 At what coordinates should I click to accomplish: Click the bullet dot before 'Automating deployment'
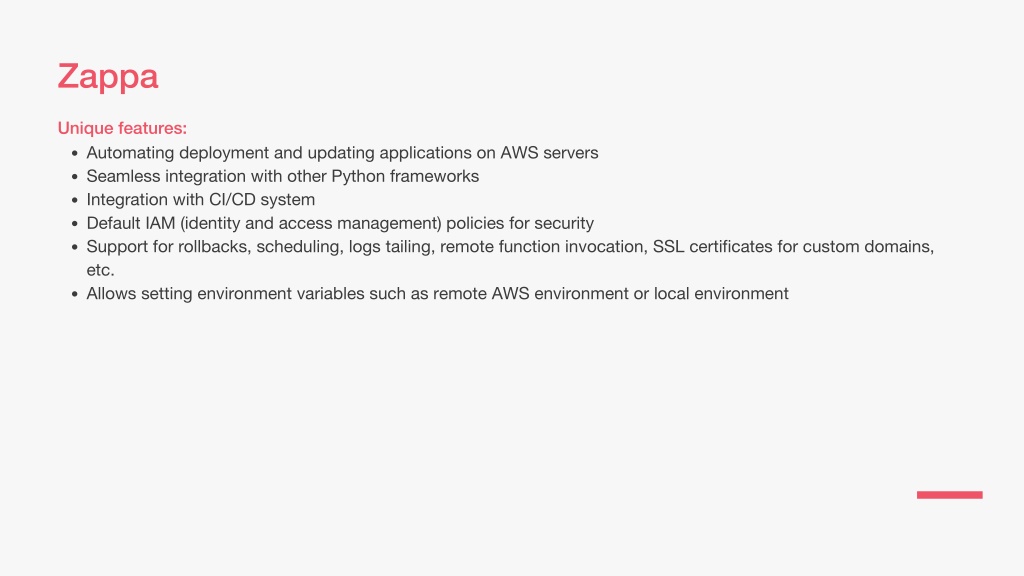point(74,154)
